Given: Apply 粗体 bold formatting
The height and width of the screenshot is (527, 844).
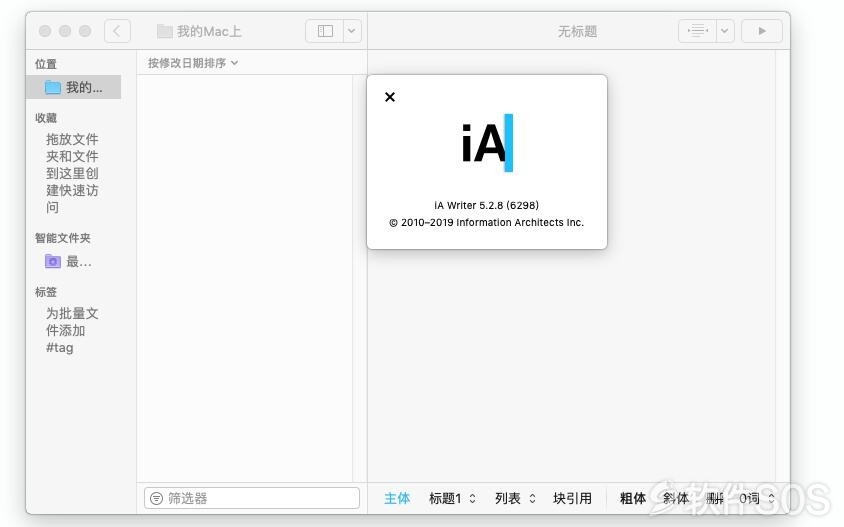Looking at the screenshot, I should [x=632, y=498].
